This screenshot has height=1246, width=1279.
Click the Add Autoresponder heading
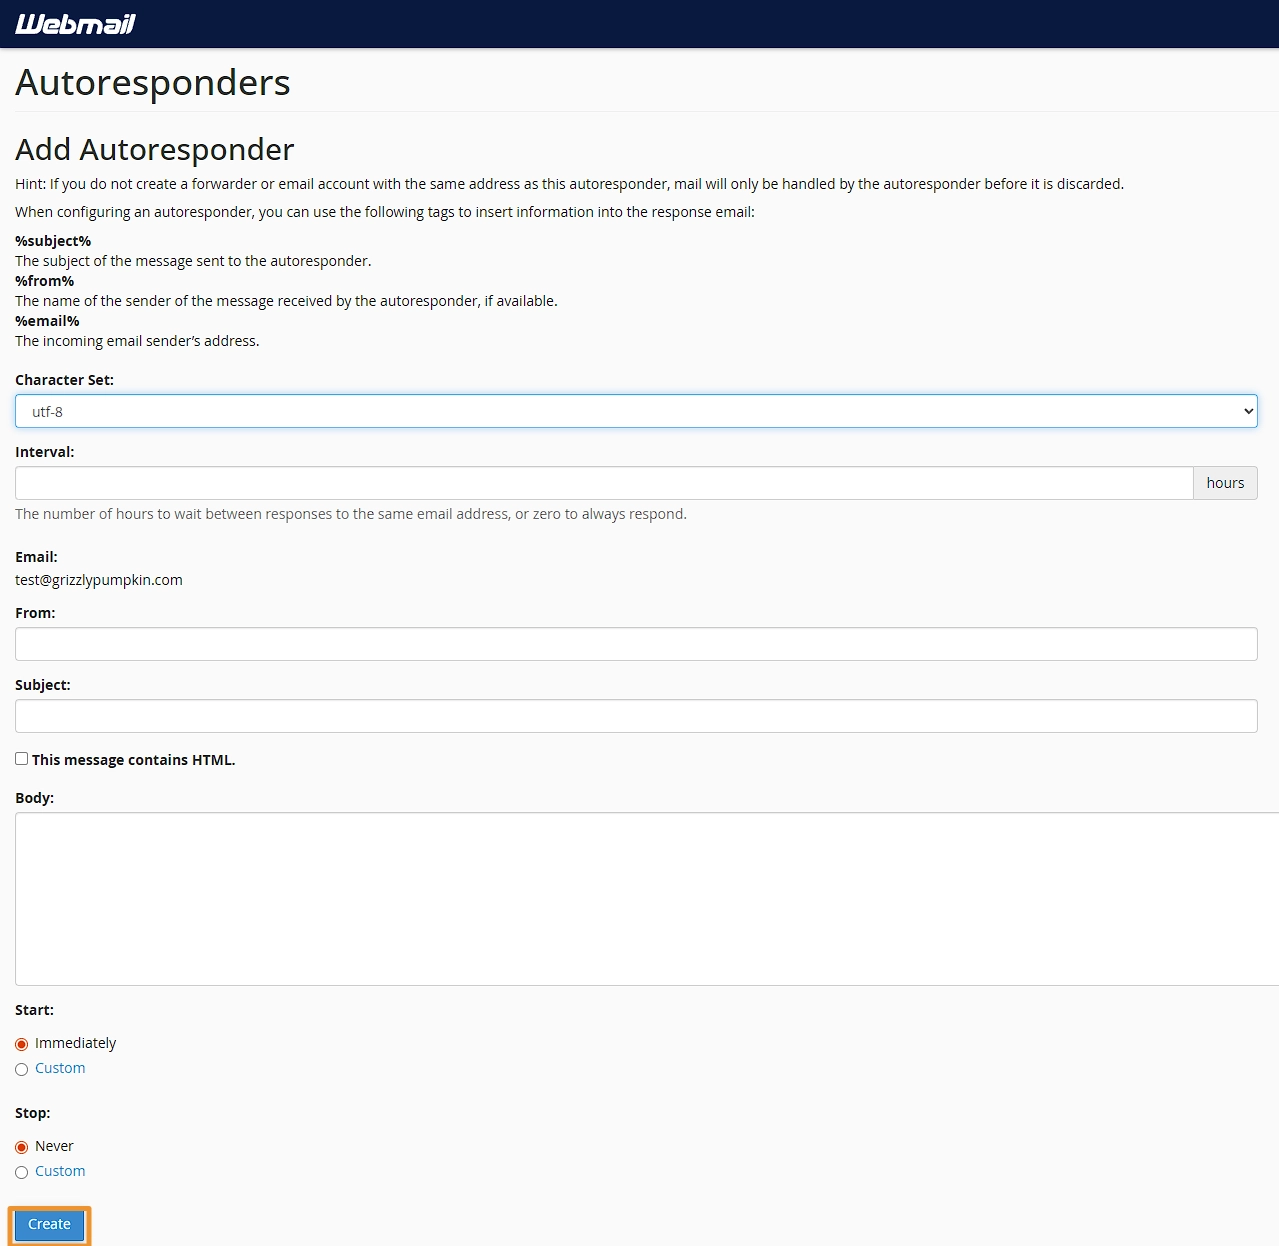pyautogui.click(x=153, y=149)
